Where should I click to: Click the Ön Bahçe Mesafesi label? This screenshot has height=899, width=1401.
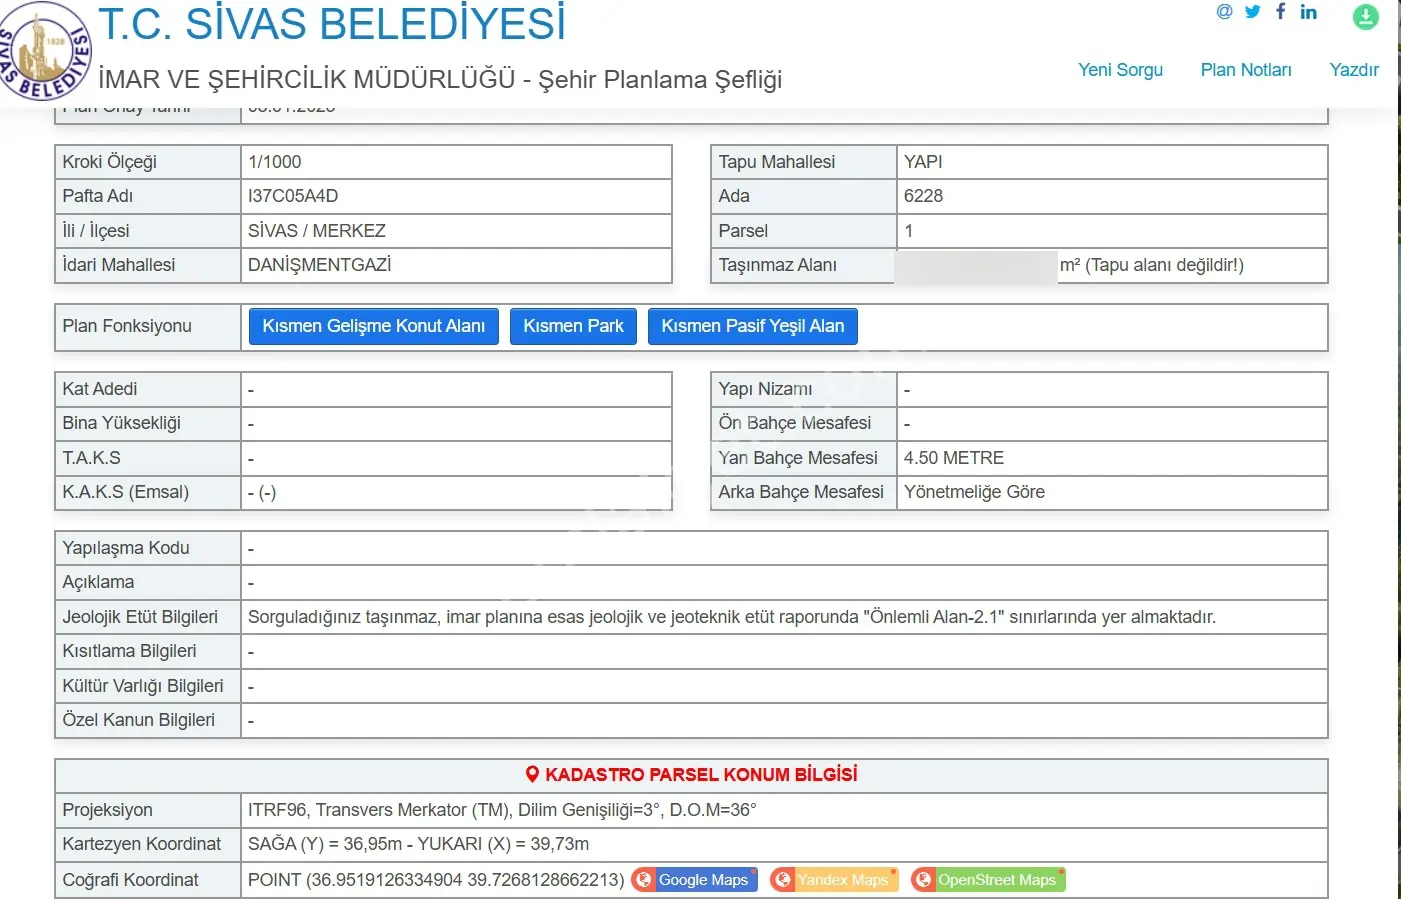(x=795, y=423)
